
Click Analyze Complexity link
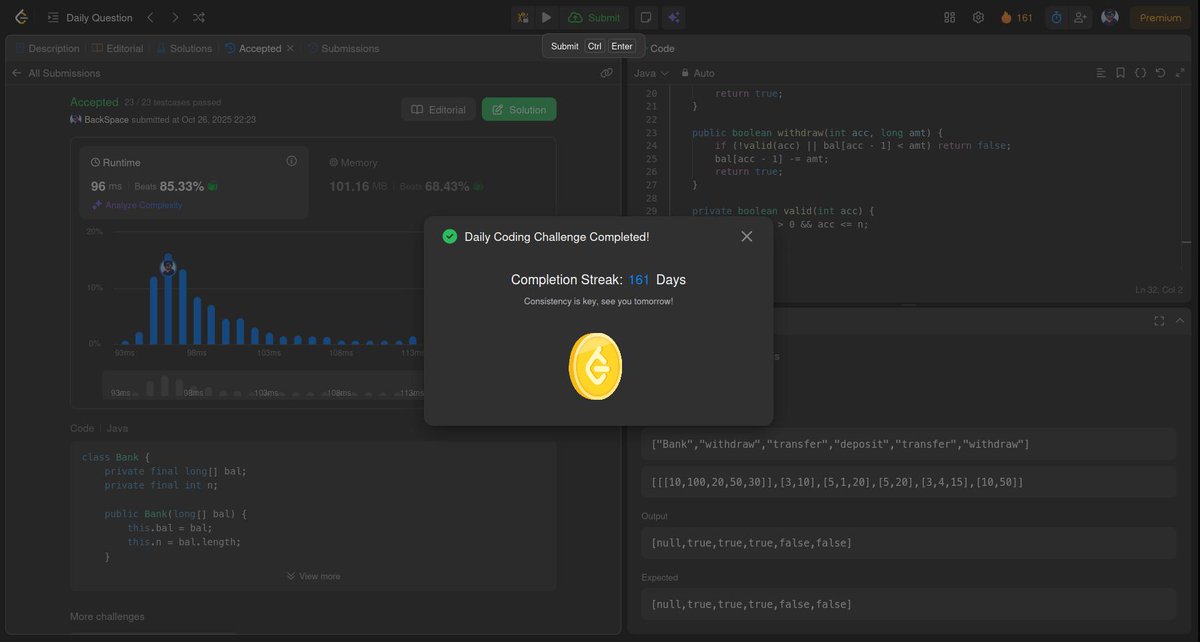click(x=137, y=205)
